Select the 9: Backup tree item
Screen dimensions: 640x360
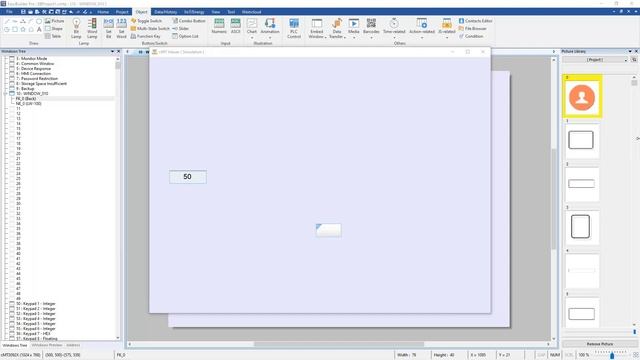[x=25, y=89]
